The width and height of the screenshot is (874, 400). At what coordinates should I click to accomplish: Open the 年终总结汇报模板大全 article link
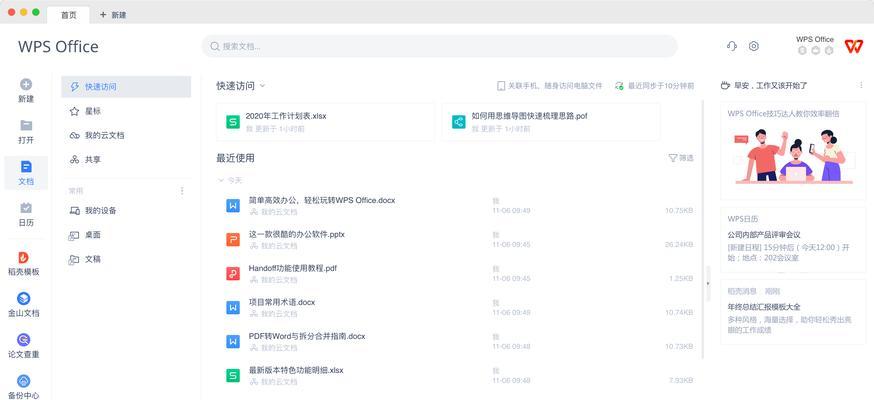click(x=764, y=306)
